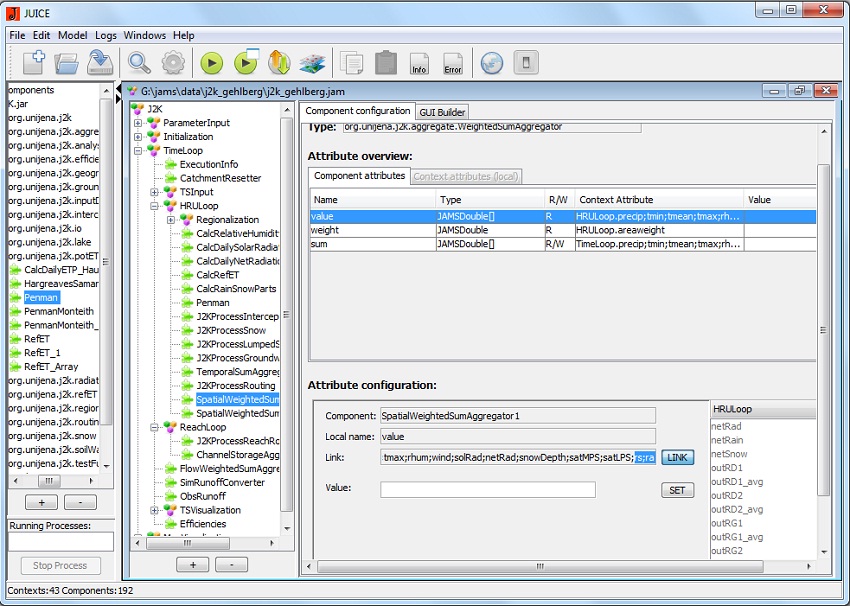
Task: Switch to the GUI Builder tab
Action: (x=442, y=112)
